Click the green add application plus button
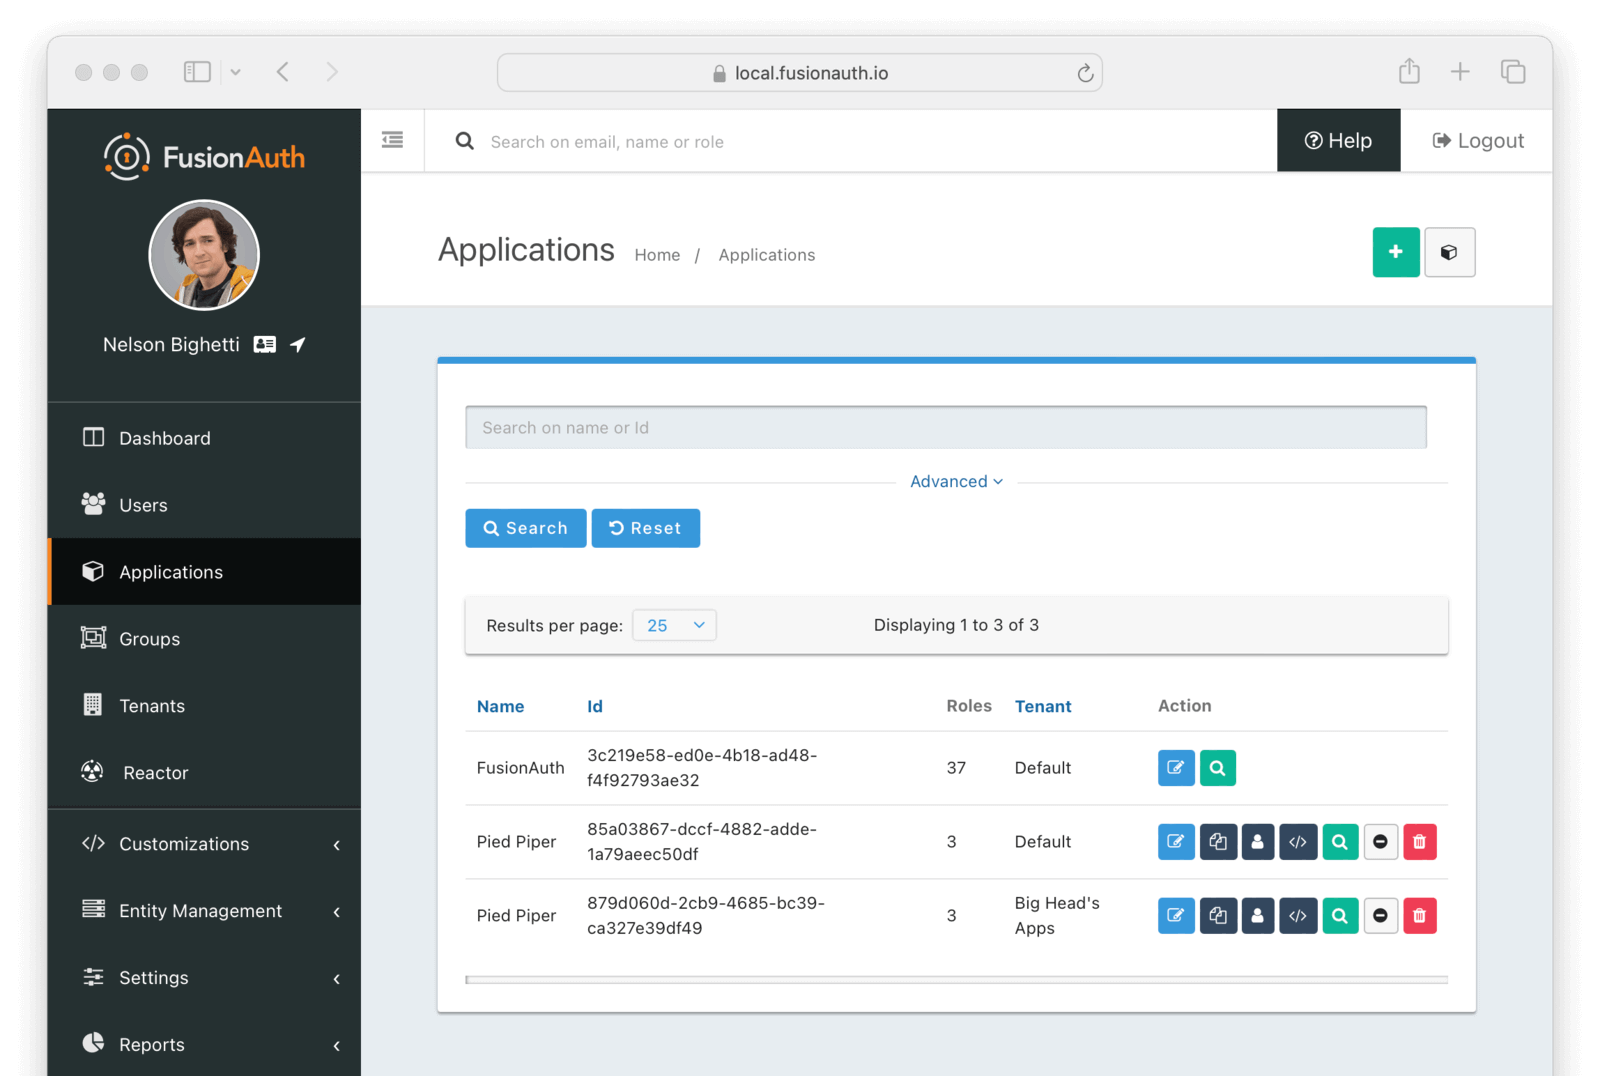 click(x=1395, y=252)
